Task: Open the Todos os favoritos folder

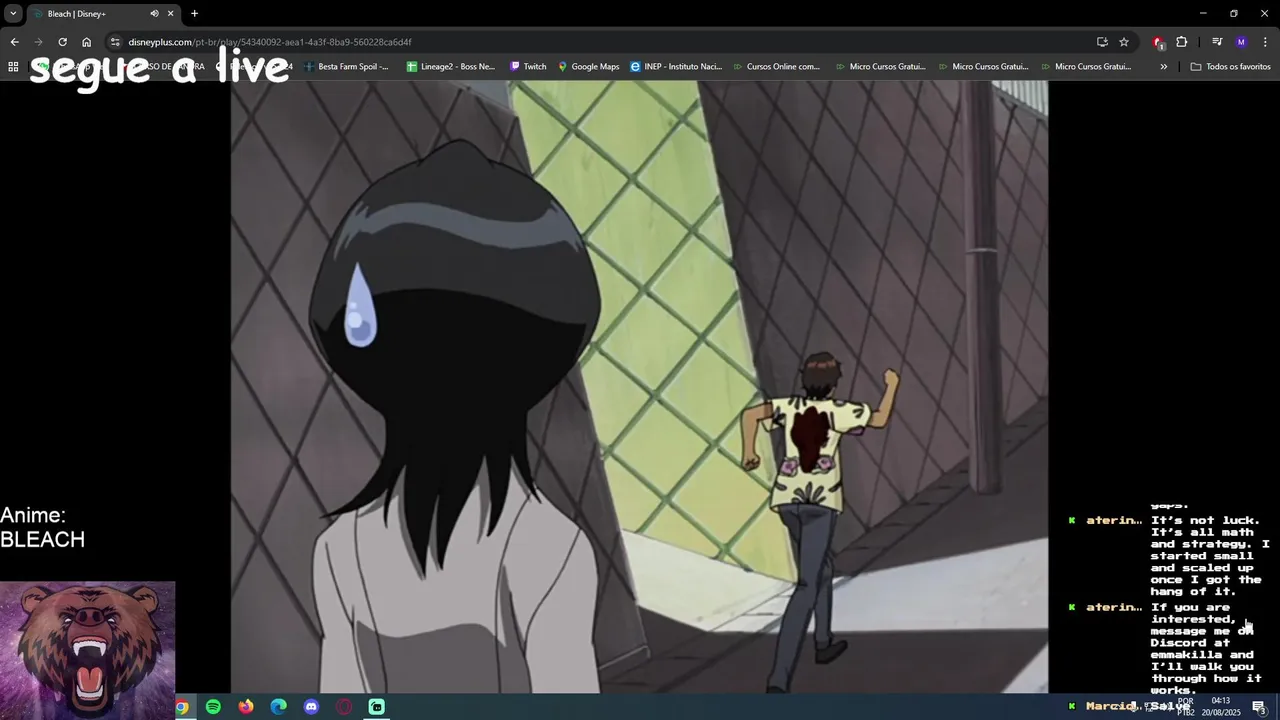Action: tap(1230, 67)
